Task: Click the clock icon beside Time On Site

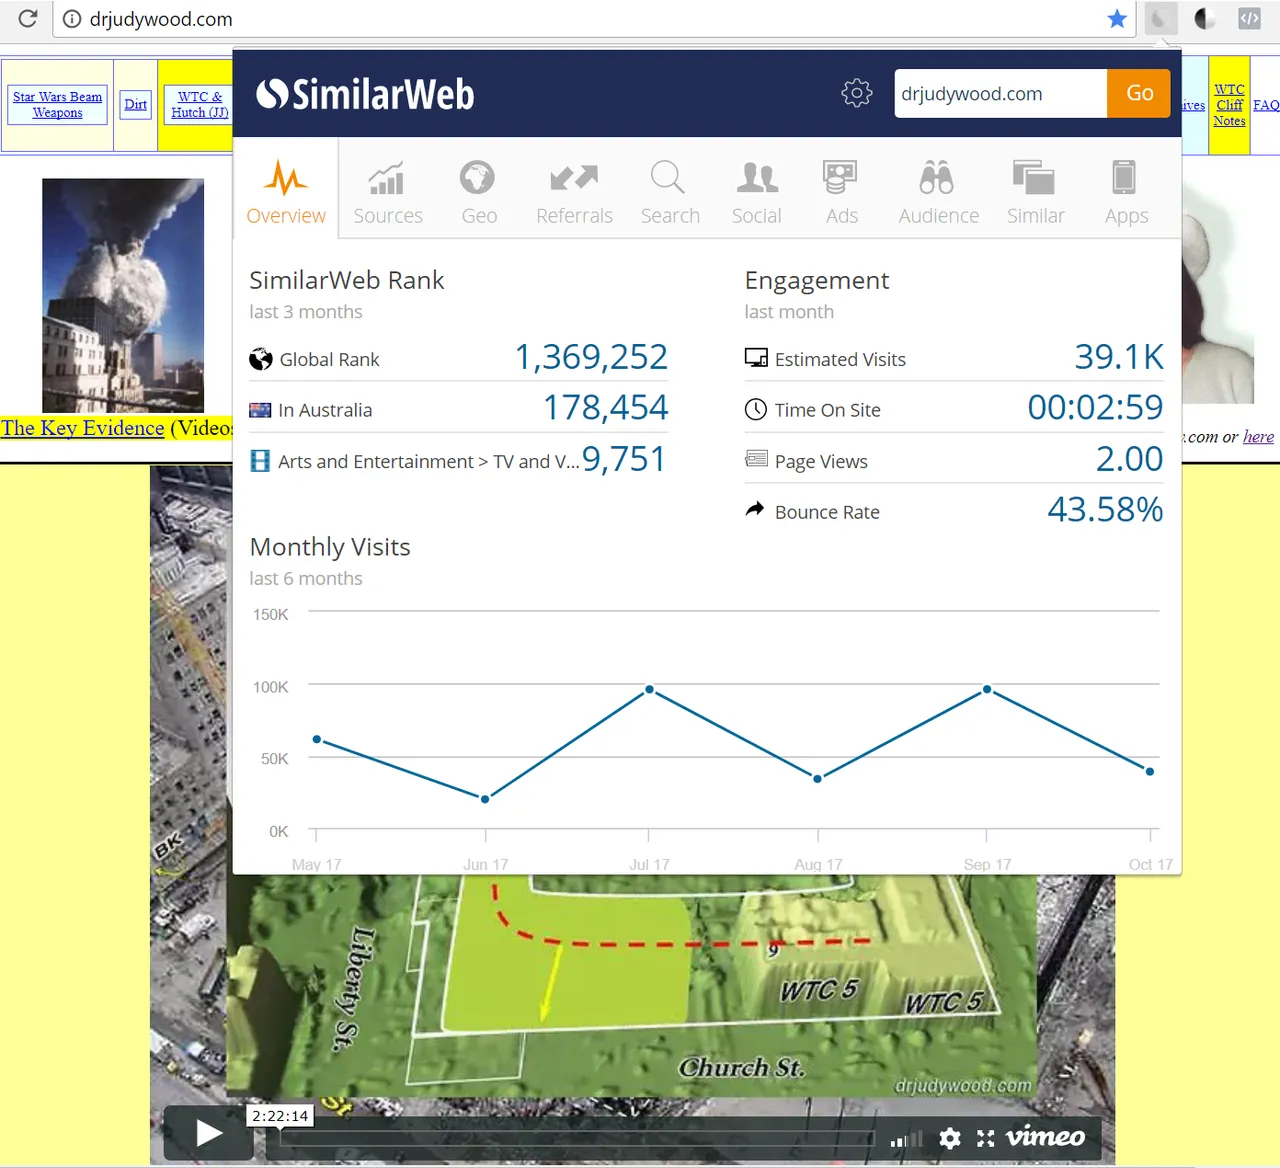Action: [x=756, y=409]
